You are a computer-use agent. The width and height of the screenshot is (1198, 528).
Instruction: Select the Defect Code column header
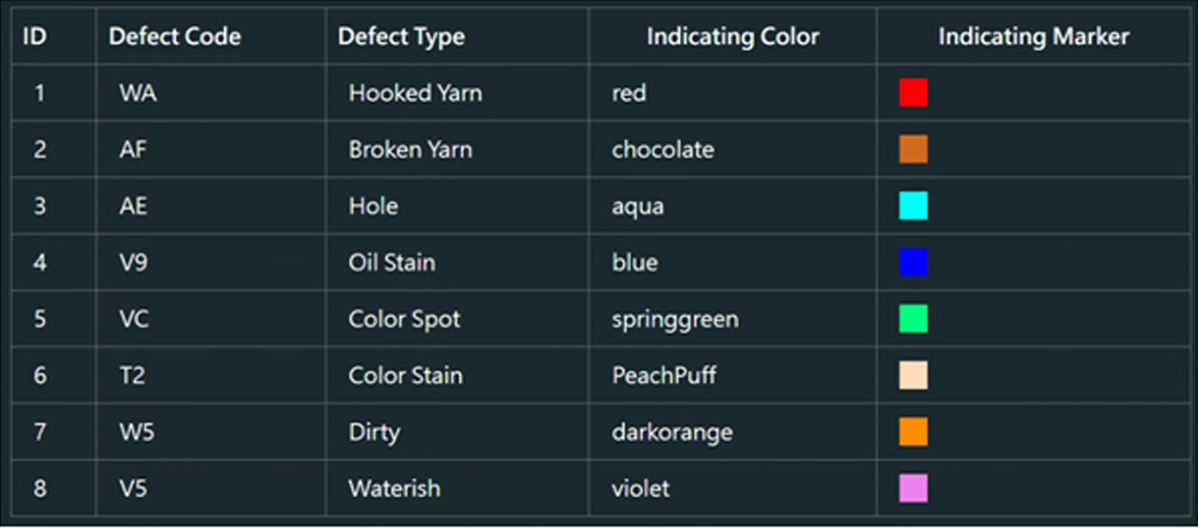pos(175,37)
